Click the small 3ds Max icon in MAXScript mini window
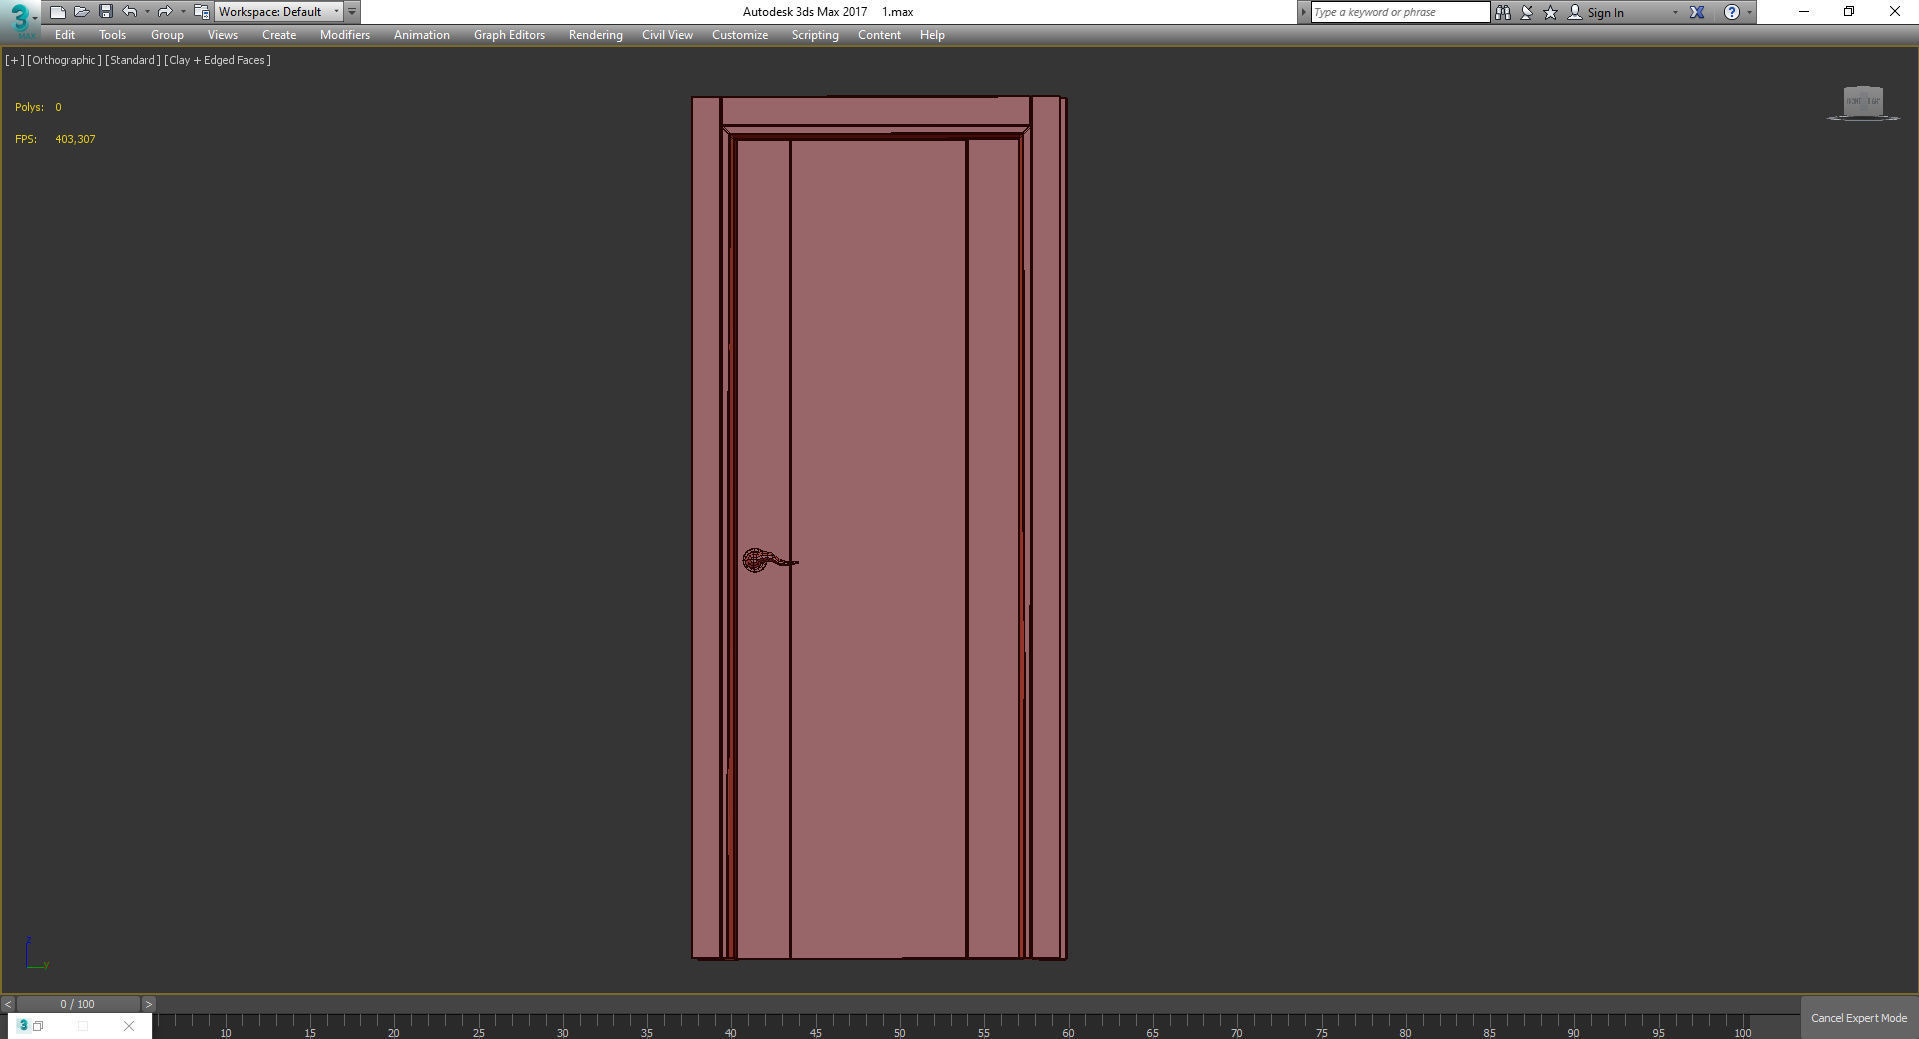Viewport: 1919px width, 1039px height. click(x=23, y=1025)
